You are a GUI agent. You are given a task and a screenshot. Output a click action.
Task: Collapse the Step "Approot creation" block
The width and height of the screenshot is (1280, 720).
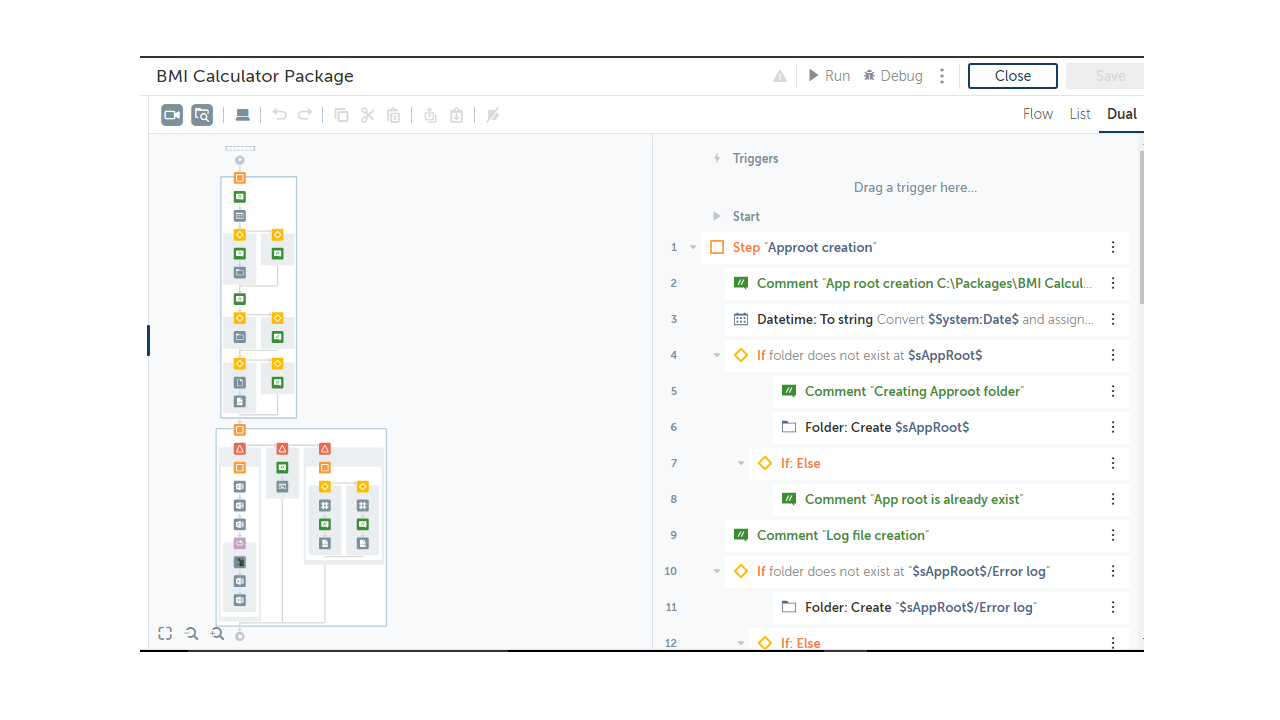point(693,247)
